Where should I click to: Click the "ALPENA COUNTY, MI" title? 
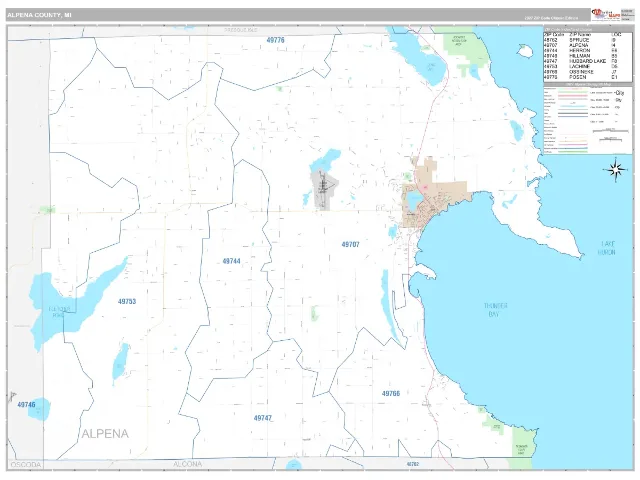point(39,15)
